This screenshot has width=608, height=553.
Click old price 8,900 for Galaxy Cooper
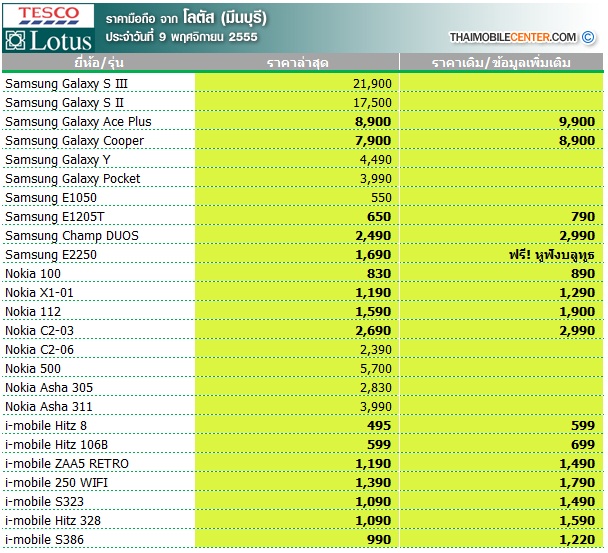pyautogui.click(x=577, y=141)
